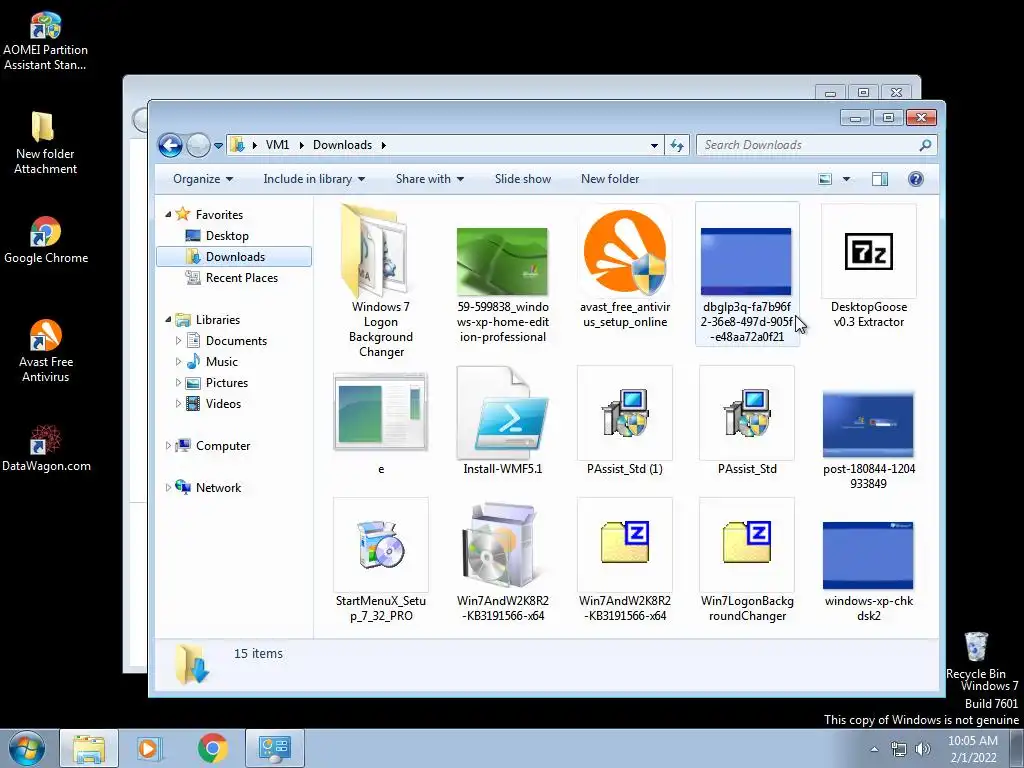The width and height of the screenshot is (1024, 768).
Task: Select the 59-599838_windows-xp-home-edition-professional image
Action: [x=502, y=281]
